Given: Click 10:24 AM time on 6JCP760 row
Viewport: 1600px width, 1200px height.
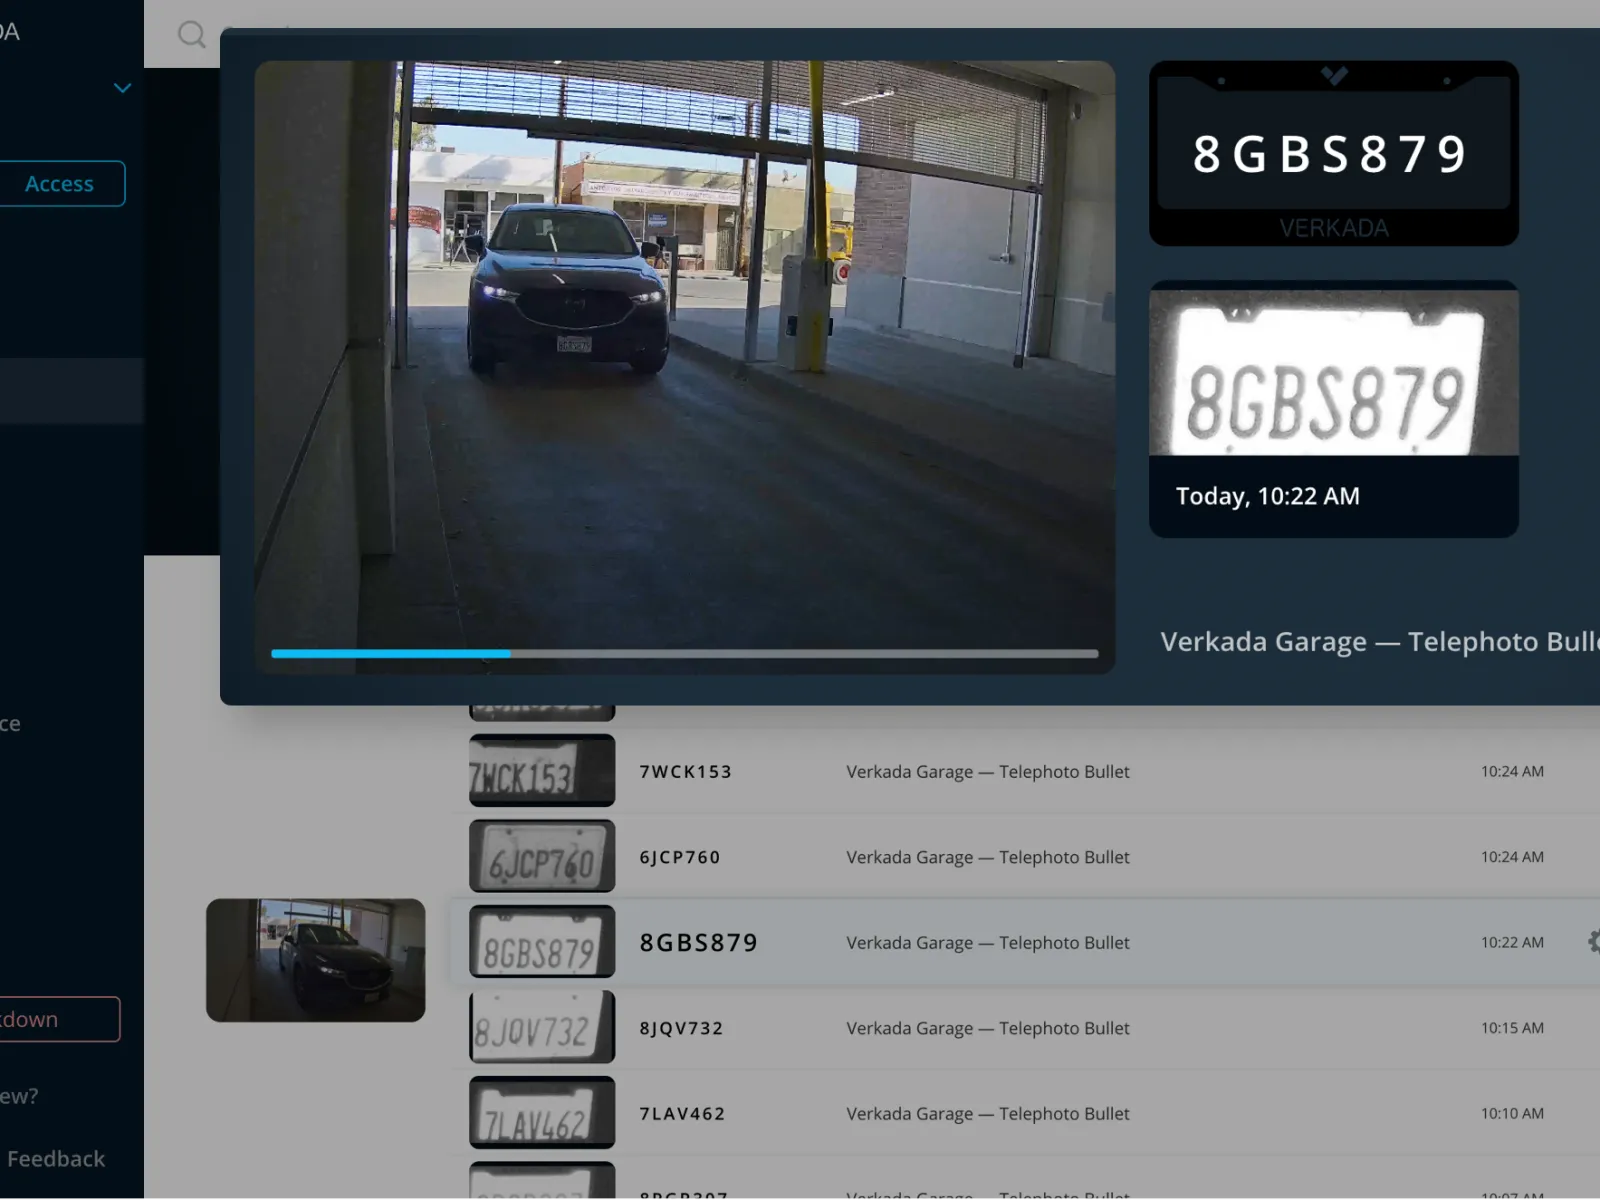Looking at the screenshot, I should pyautogui.click(x=1512, y=857).
